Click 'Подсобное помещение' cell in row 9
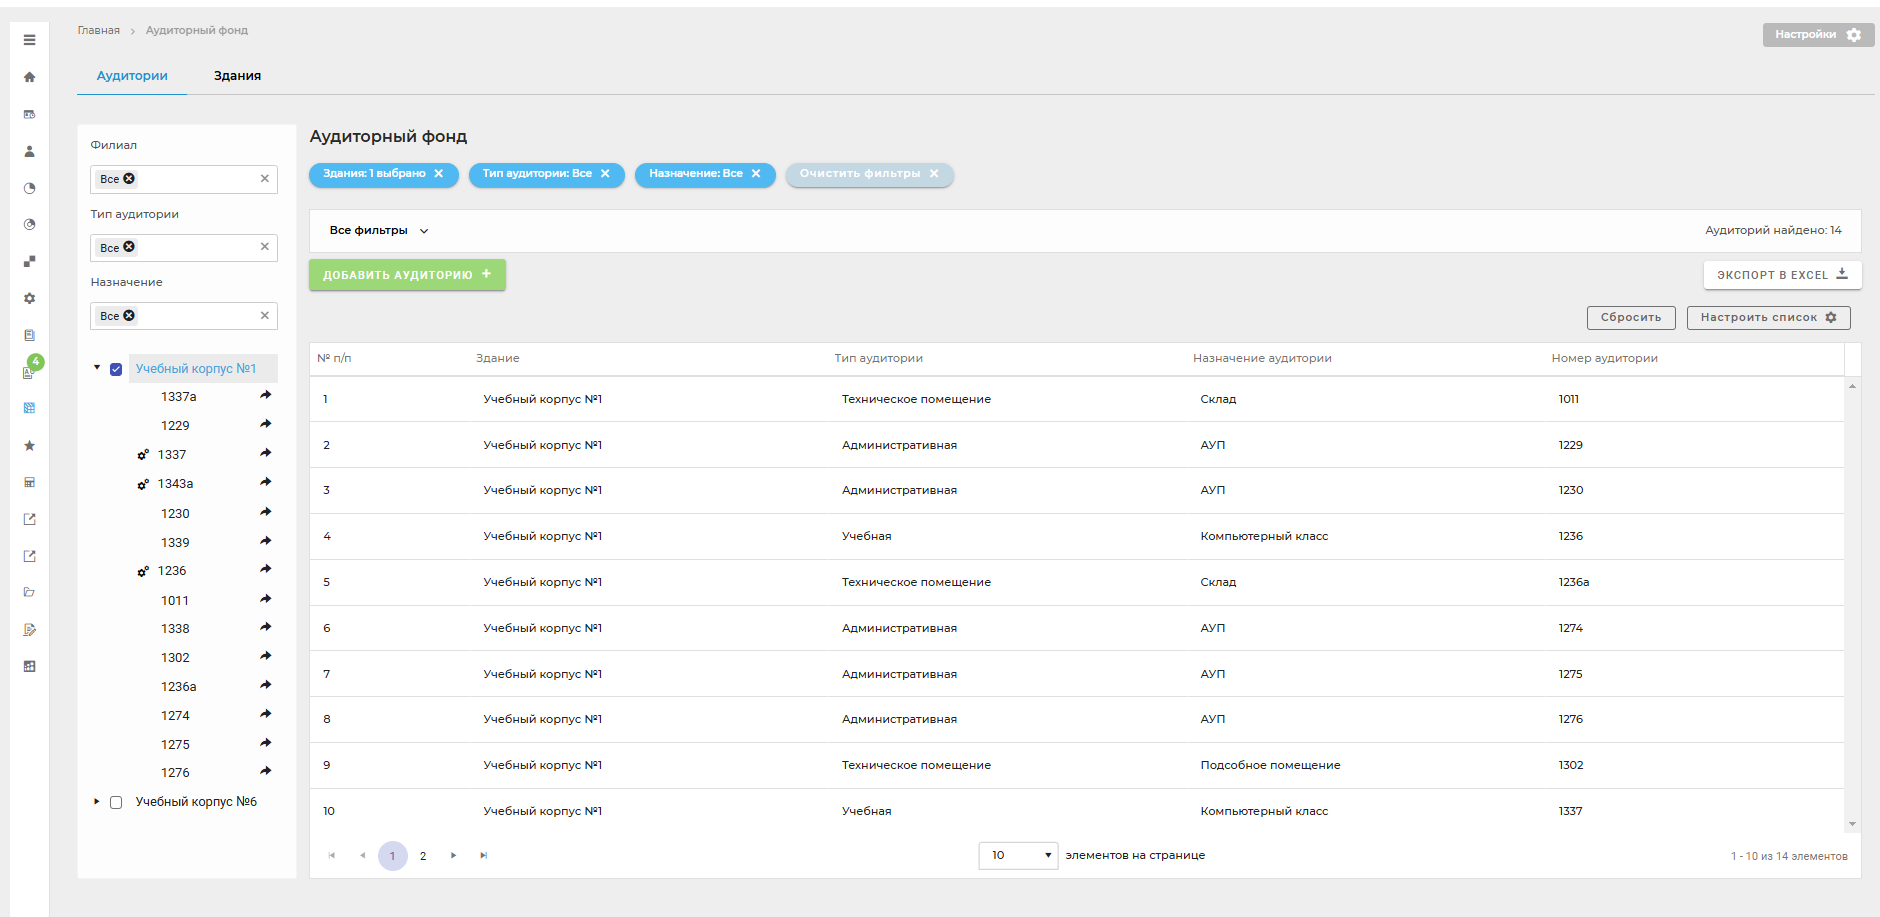 1270,766
